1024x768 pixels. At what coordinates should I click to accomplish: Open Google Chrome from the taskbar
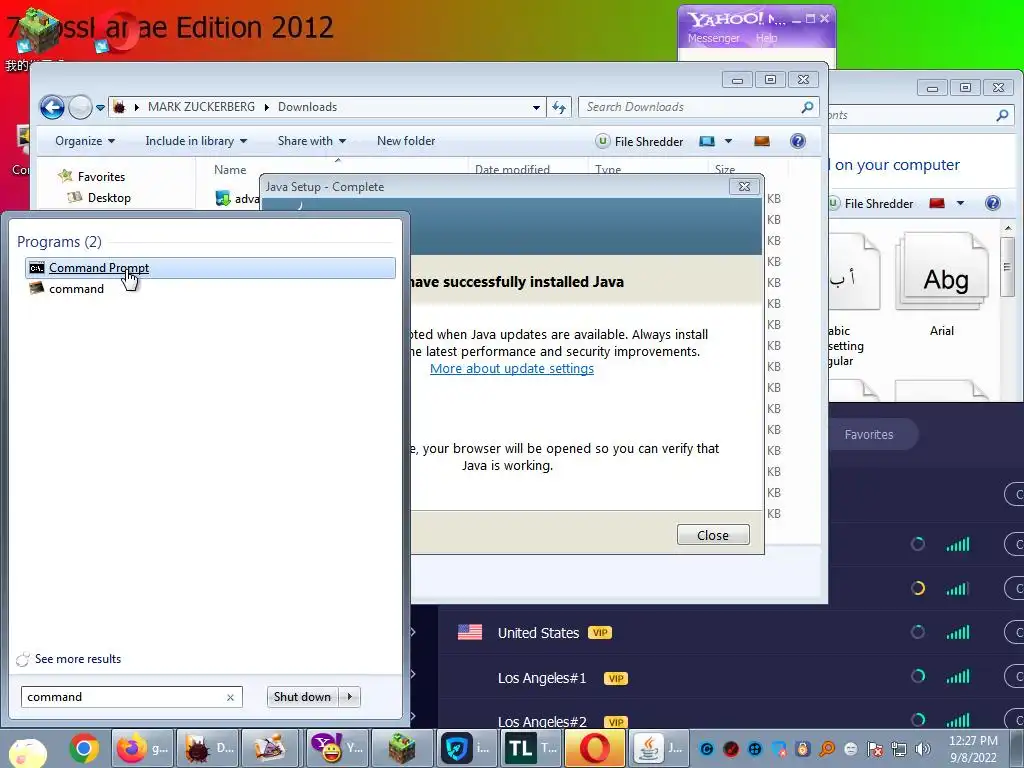point(84,748)
